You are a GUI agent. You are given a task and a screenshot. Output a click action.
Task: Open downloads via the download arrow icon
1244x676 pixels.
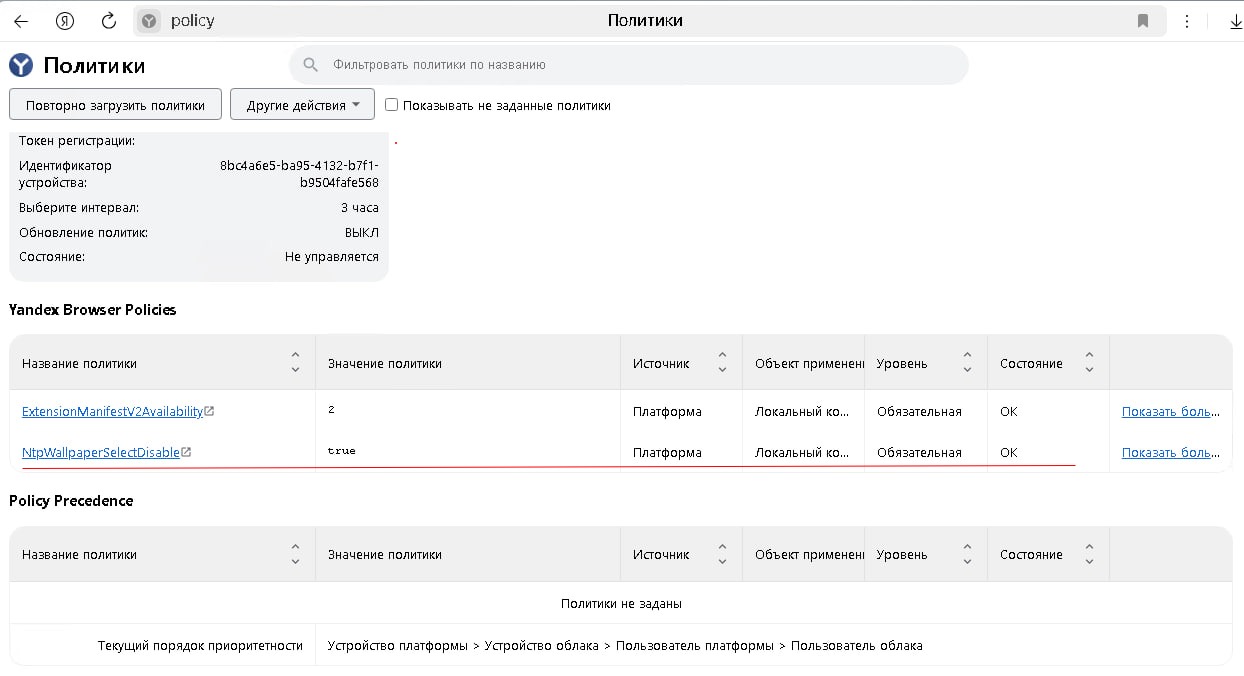[1235, 22]
